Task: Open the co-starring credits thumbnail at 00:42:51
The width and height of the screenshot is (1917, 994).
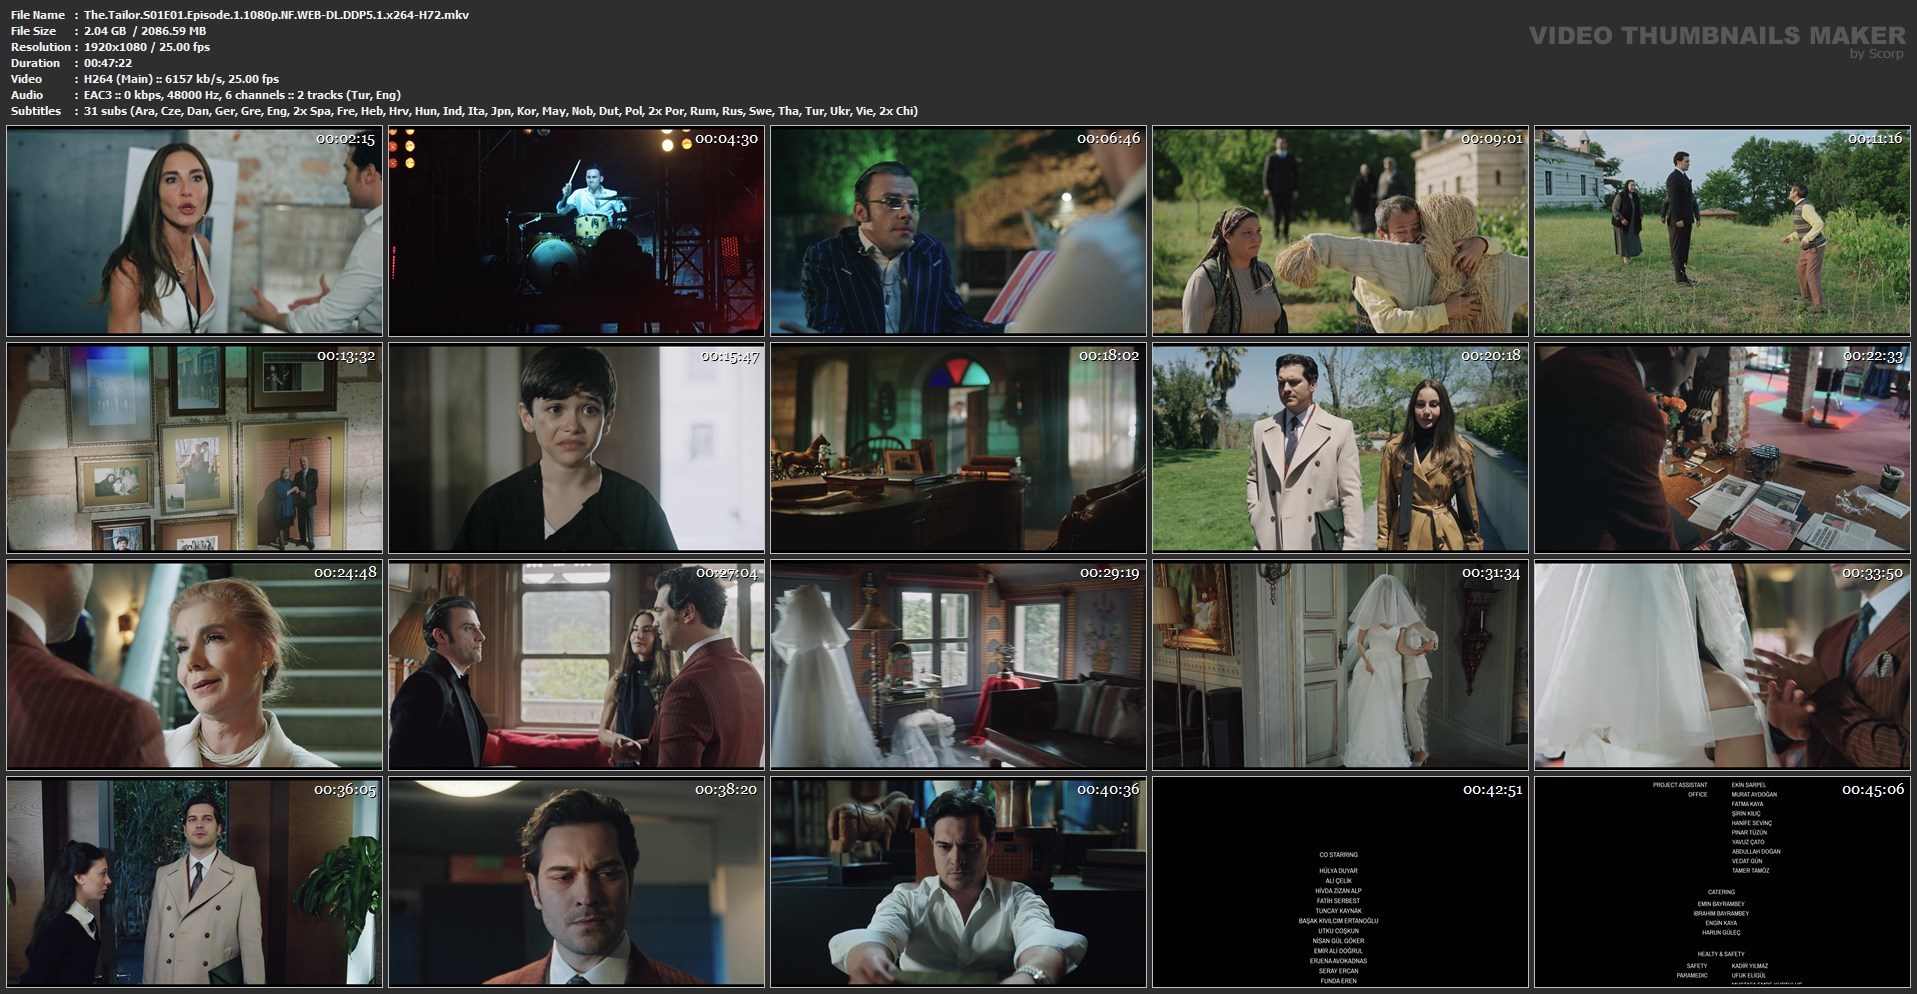Action: (1341, 882)
